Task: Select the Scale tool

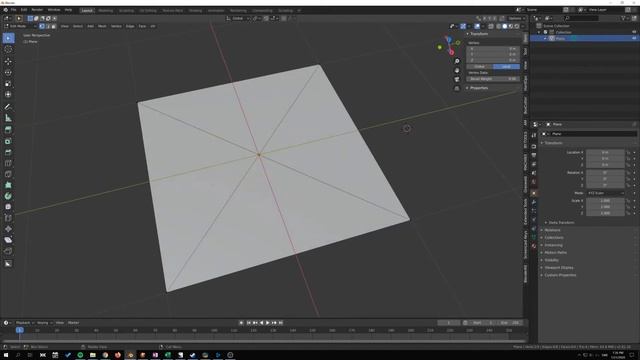Action: point(8,84)
